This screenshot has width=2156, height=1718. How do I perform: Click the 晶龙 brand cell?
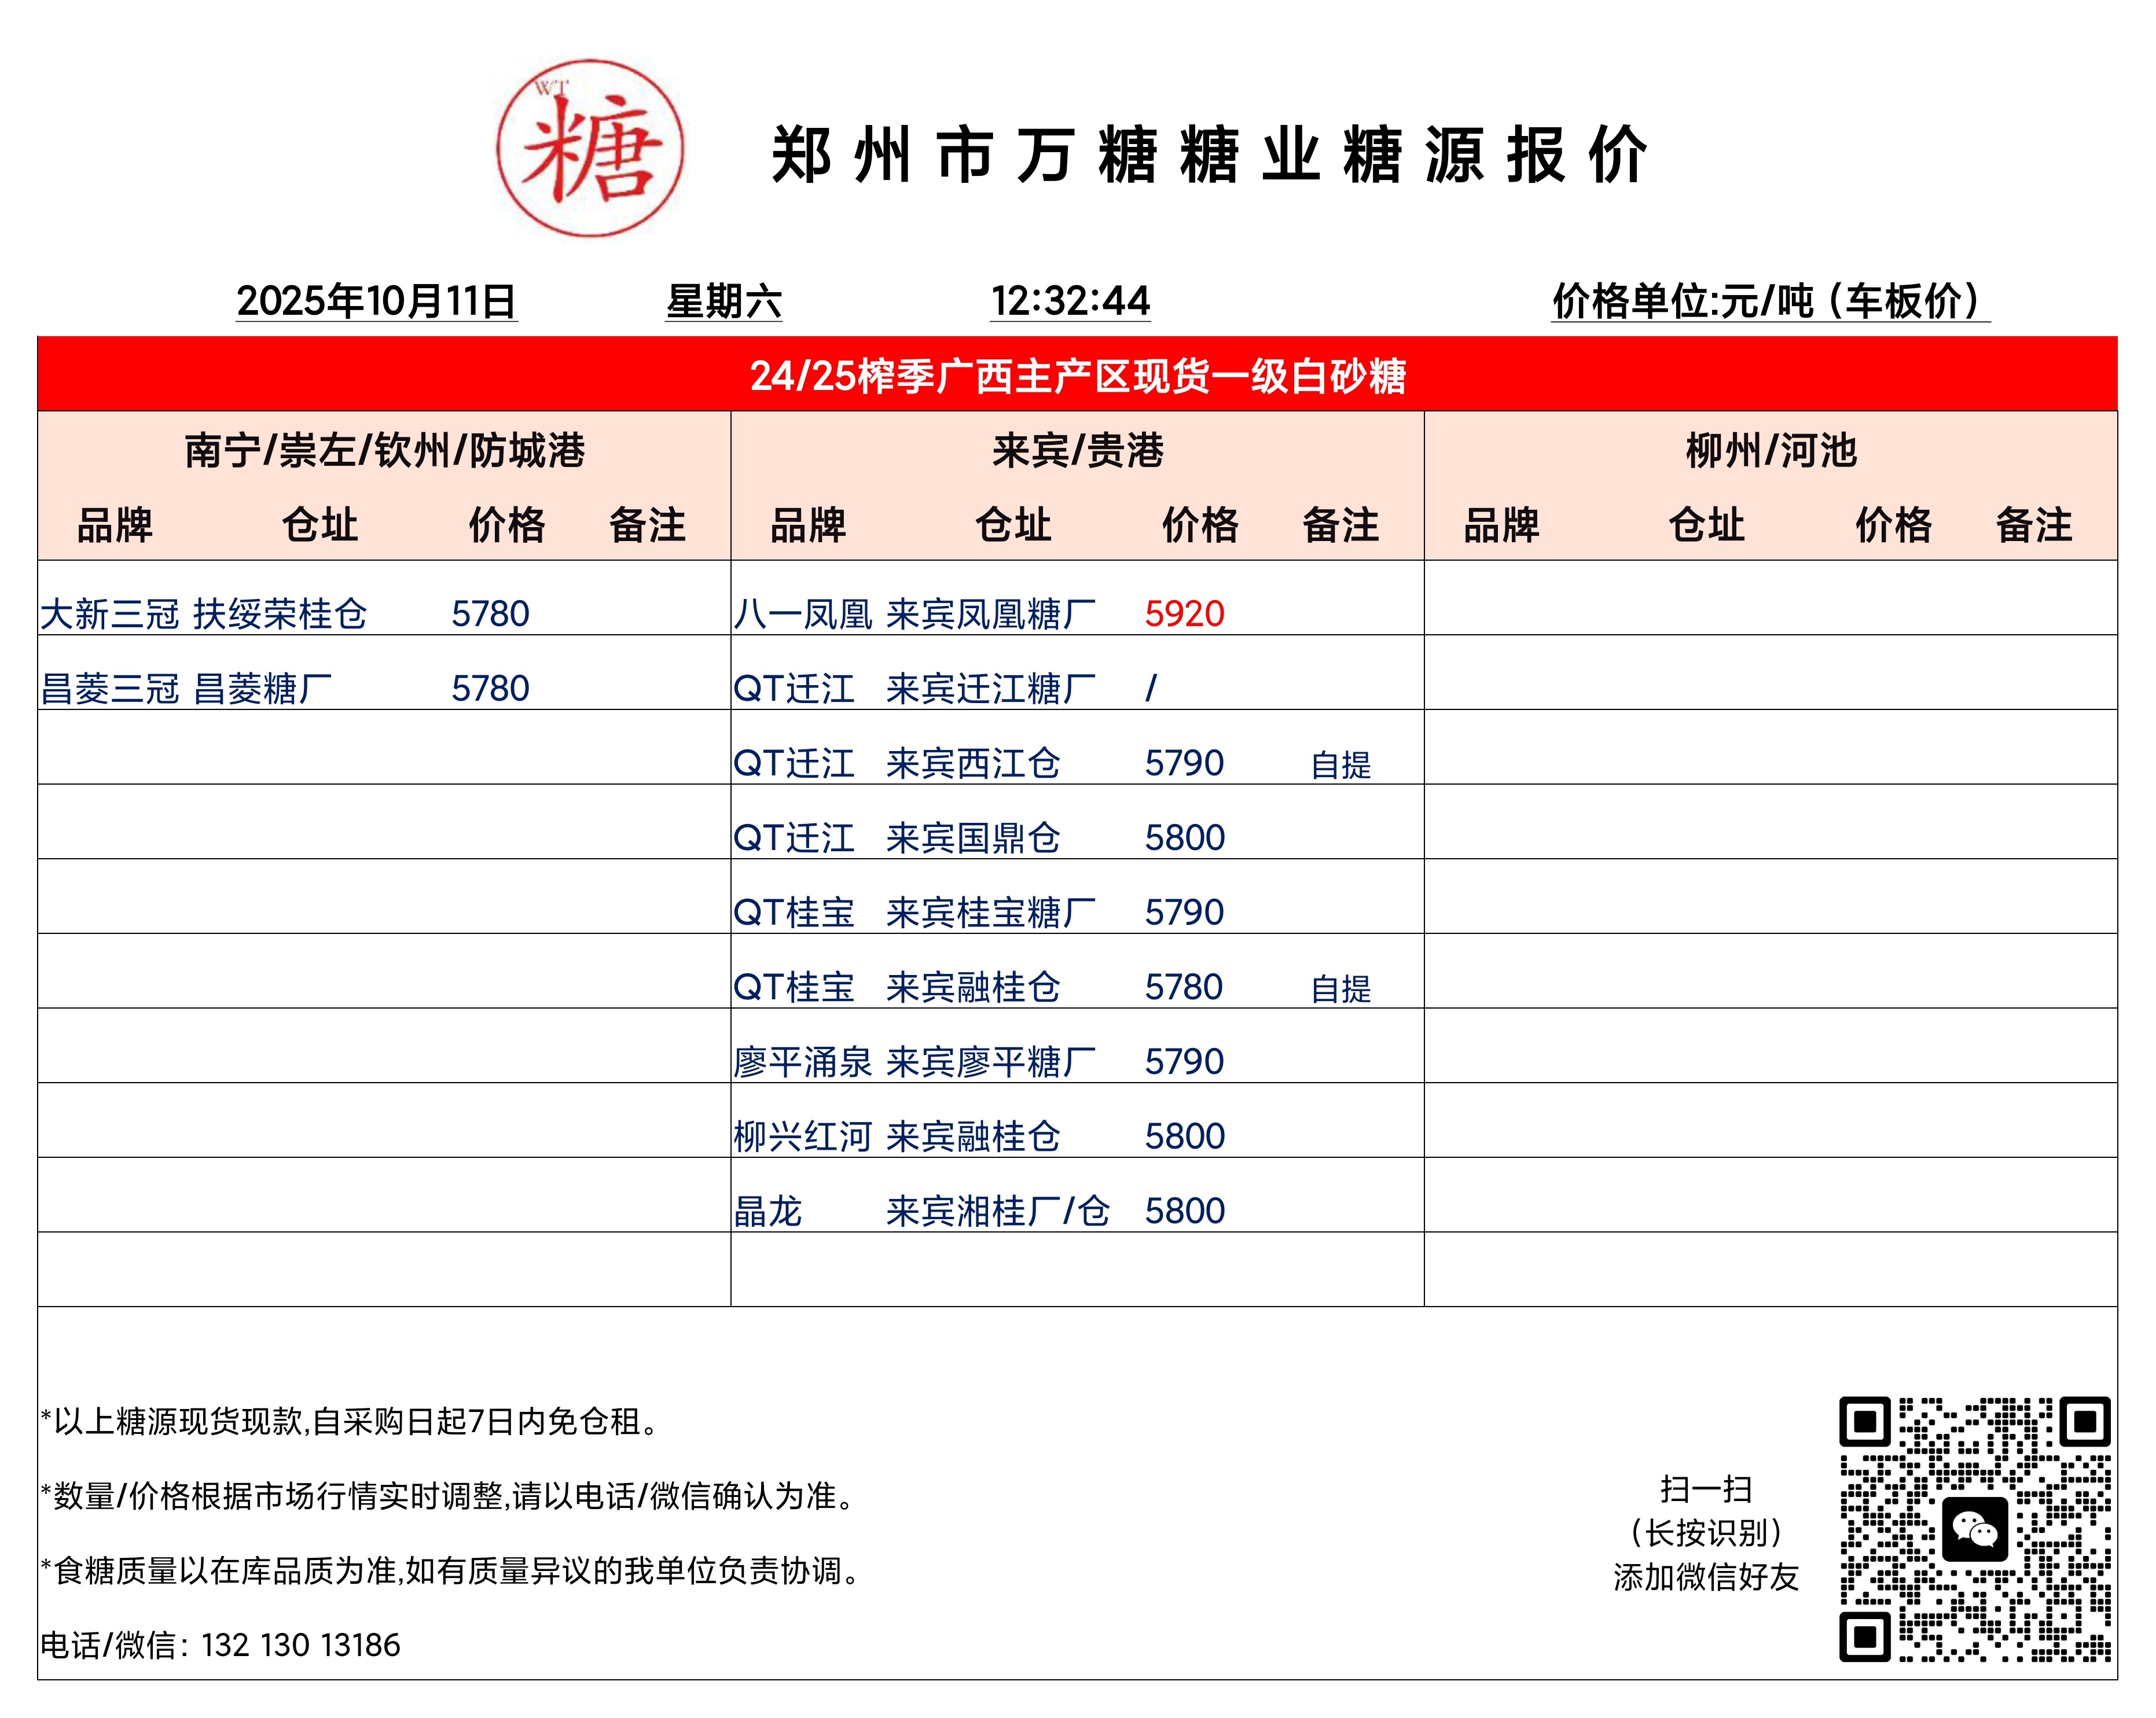pyautogui.click(x=768, y=1211)
